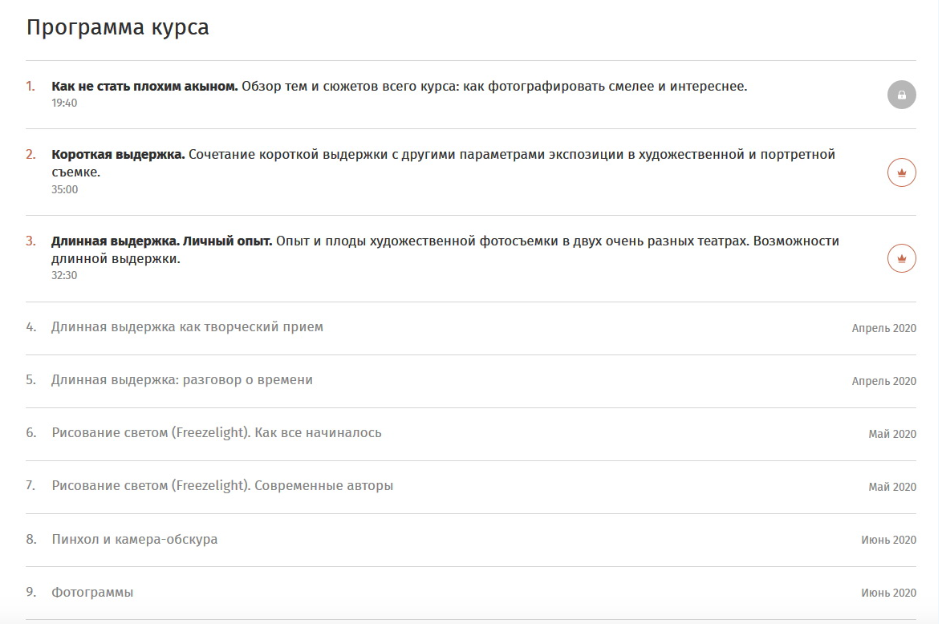Screen dimensions: 939x624
Task: Click the crown icon for Длинная выдержка. Личный опыт
Action: (901, 258)
